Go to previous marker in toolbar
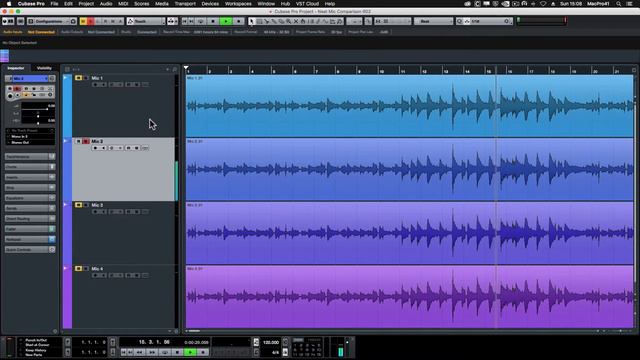 tap(184, 21)
